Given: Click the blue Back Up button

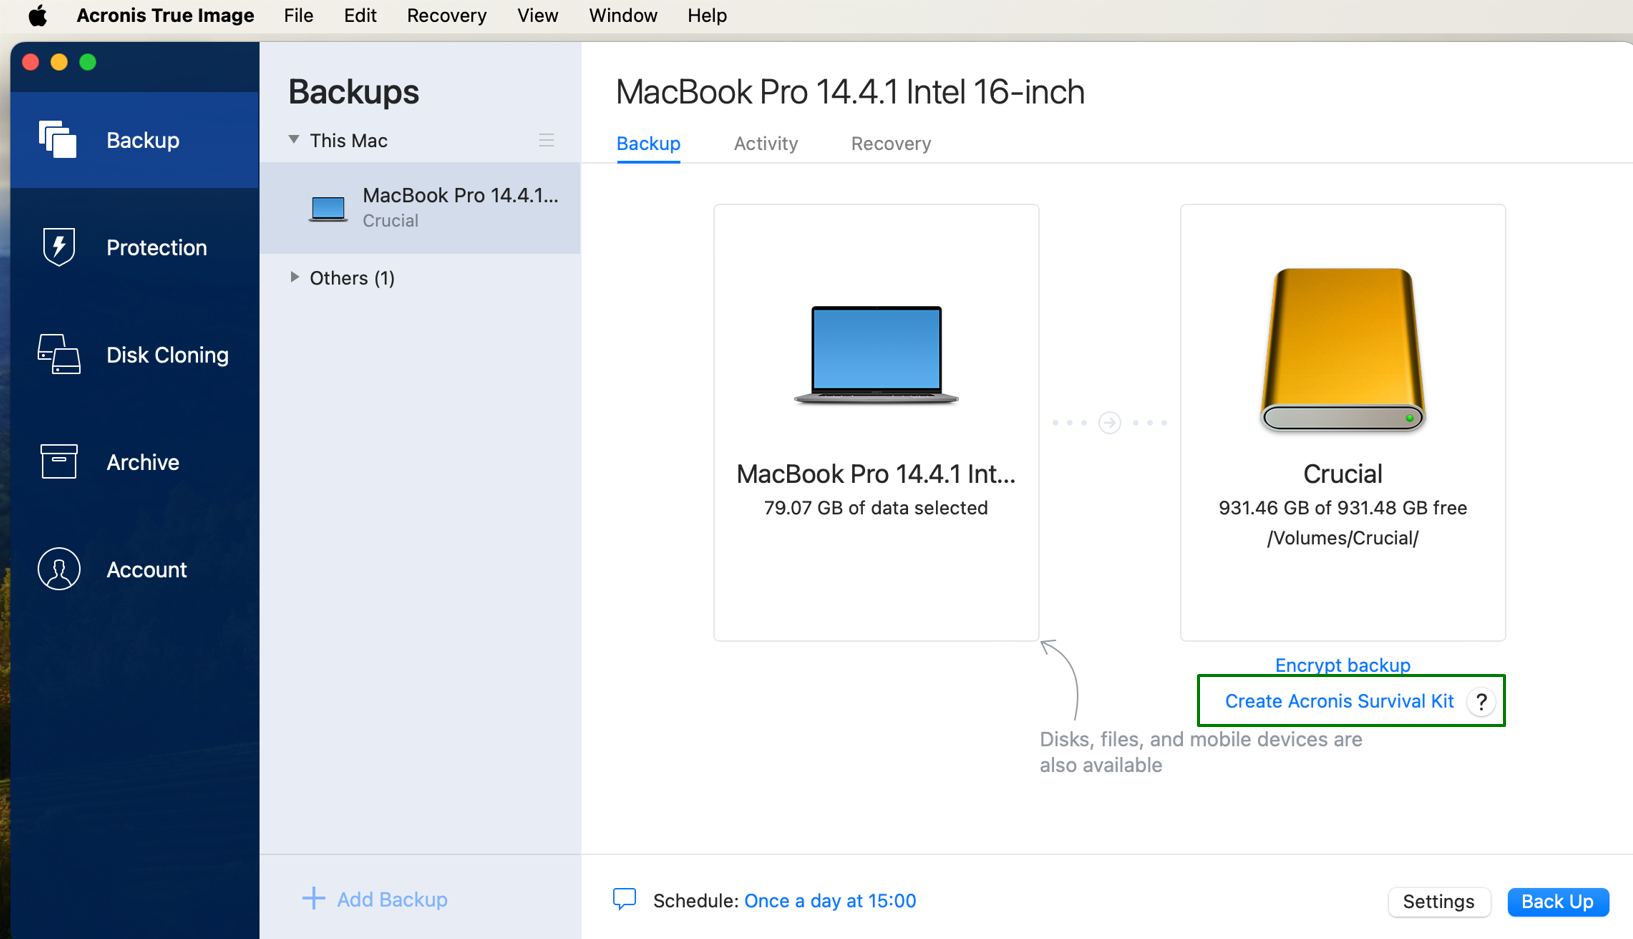Looking at the screenshot, I should click(x=1556, y=901).
